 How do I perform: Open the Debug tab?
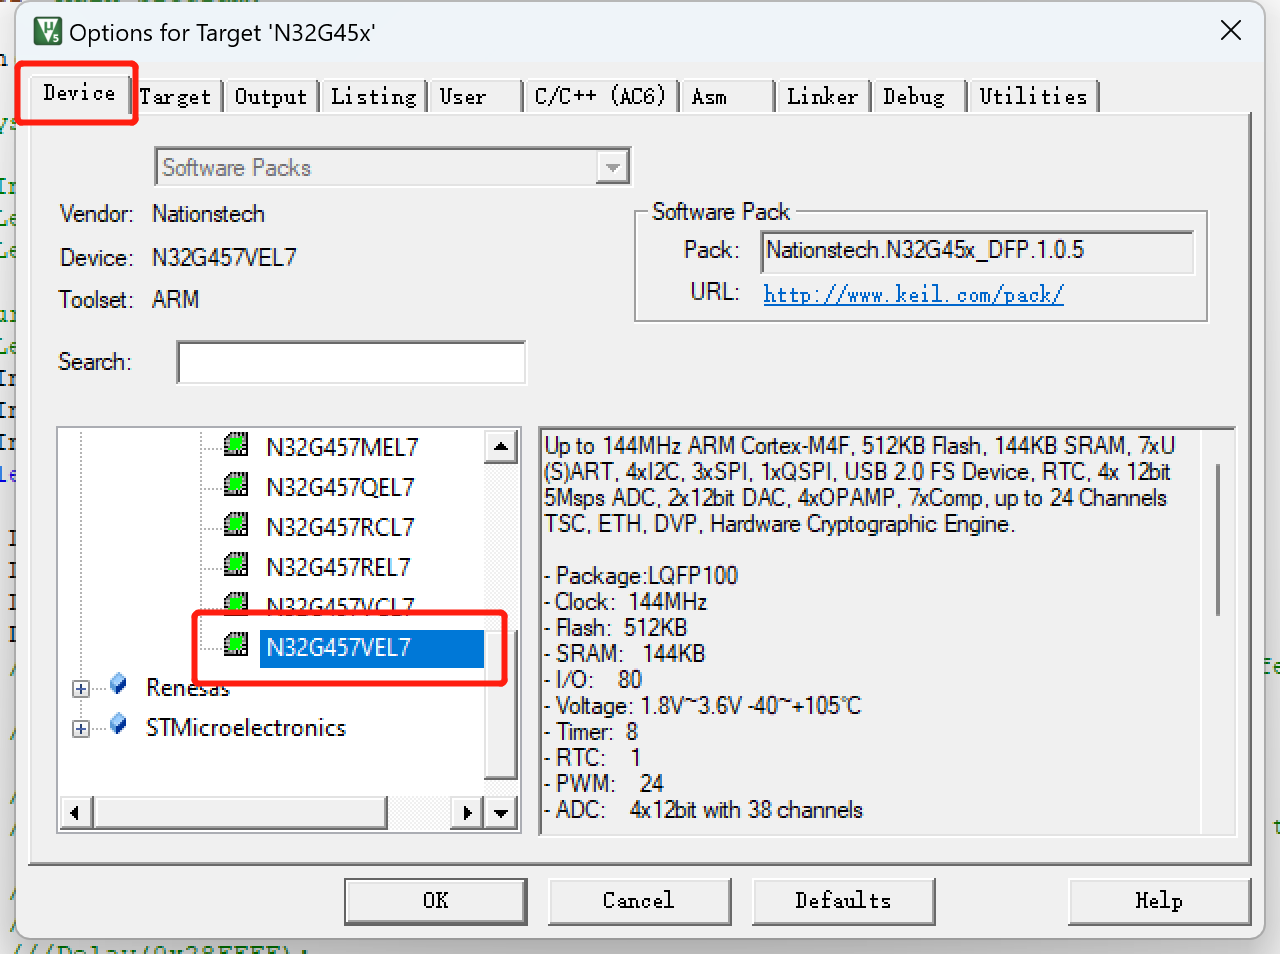point(913,97)
